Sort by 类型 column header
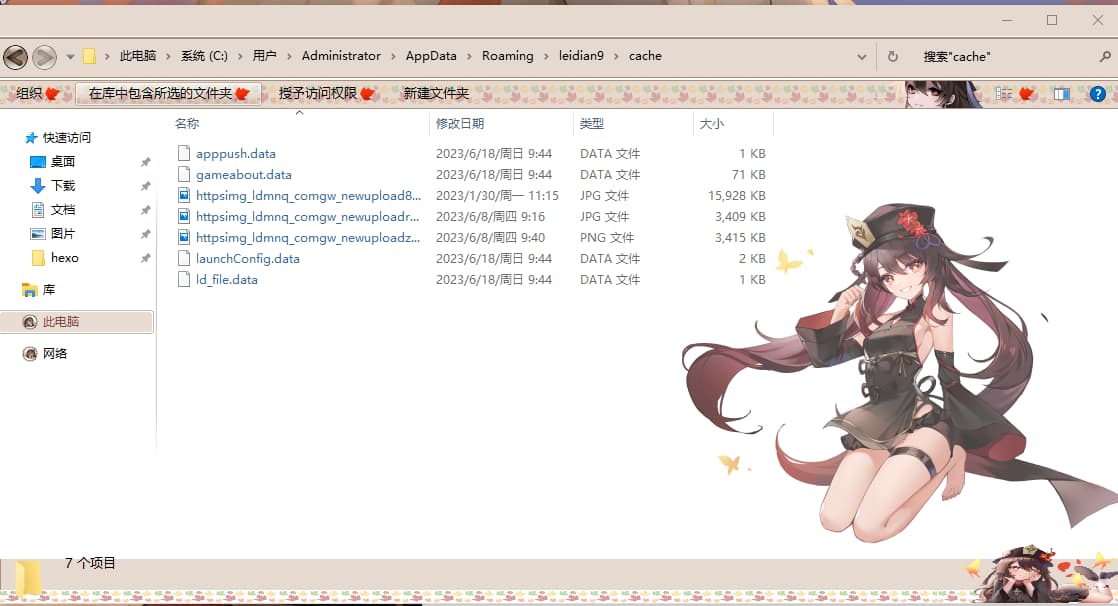Image resolution: width=1118 pixels, height=606 pixels. click(592, 123)
